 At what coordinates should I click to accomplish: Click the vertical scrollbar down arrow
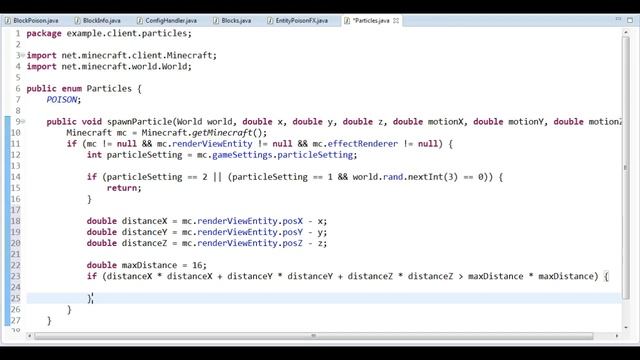coord(626,327)
